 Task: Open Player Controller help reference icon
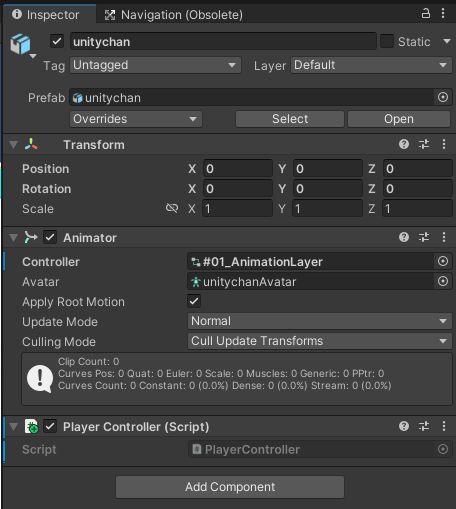404,426
